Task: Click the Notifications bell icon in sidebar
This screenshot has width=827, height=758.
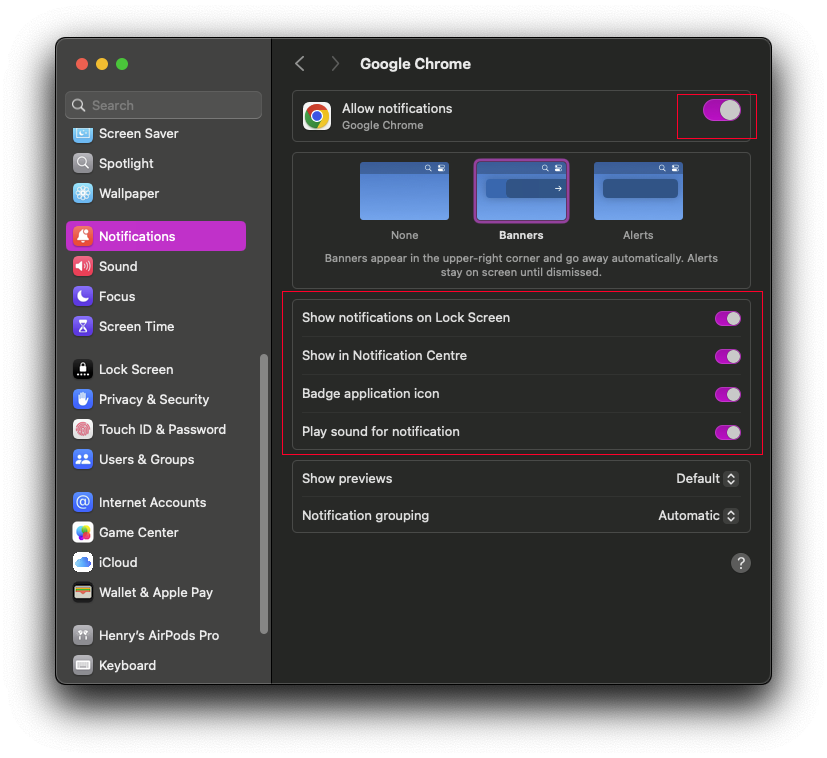Action: pos(83,236)
